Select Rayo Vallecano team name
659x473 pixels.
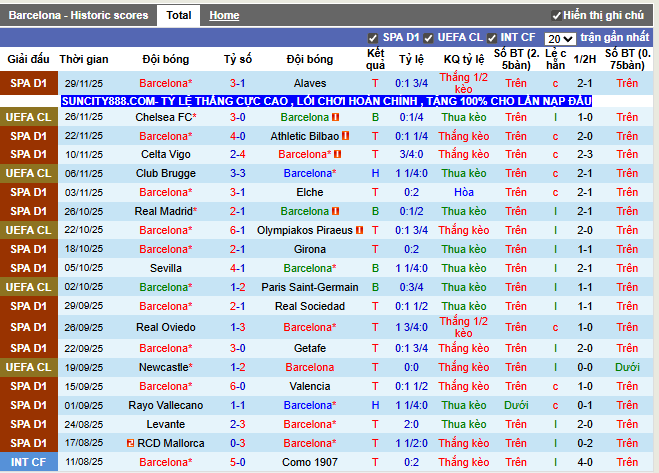click(166, 405)
